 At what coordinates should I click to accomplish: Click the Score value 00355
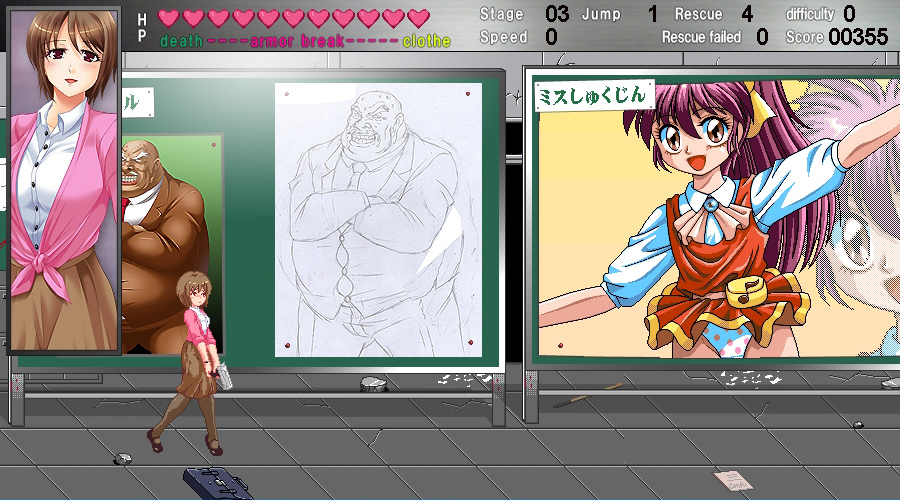(x=858, y=37)
